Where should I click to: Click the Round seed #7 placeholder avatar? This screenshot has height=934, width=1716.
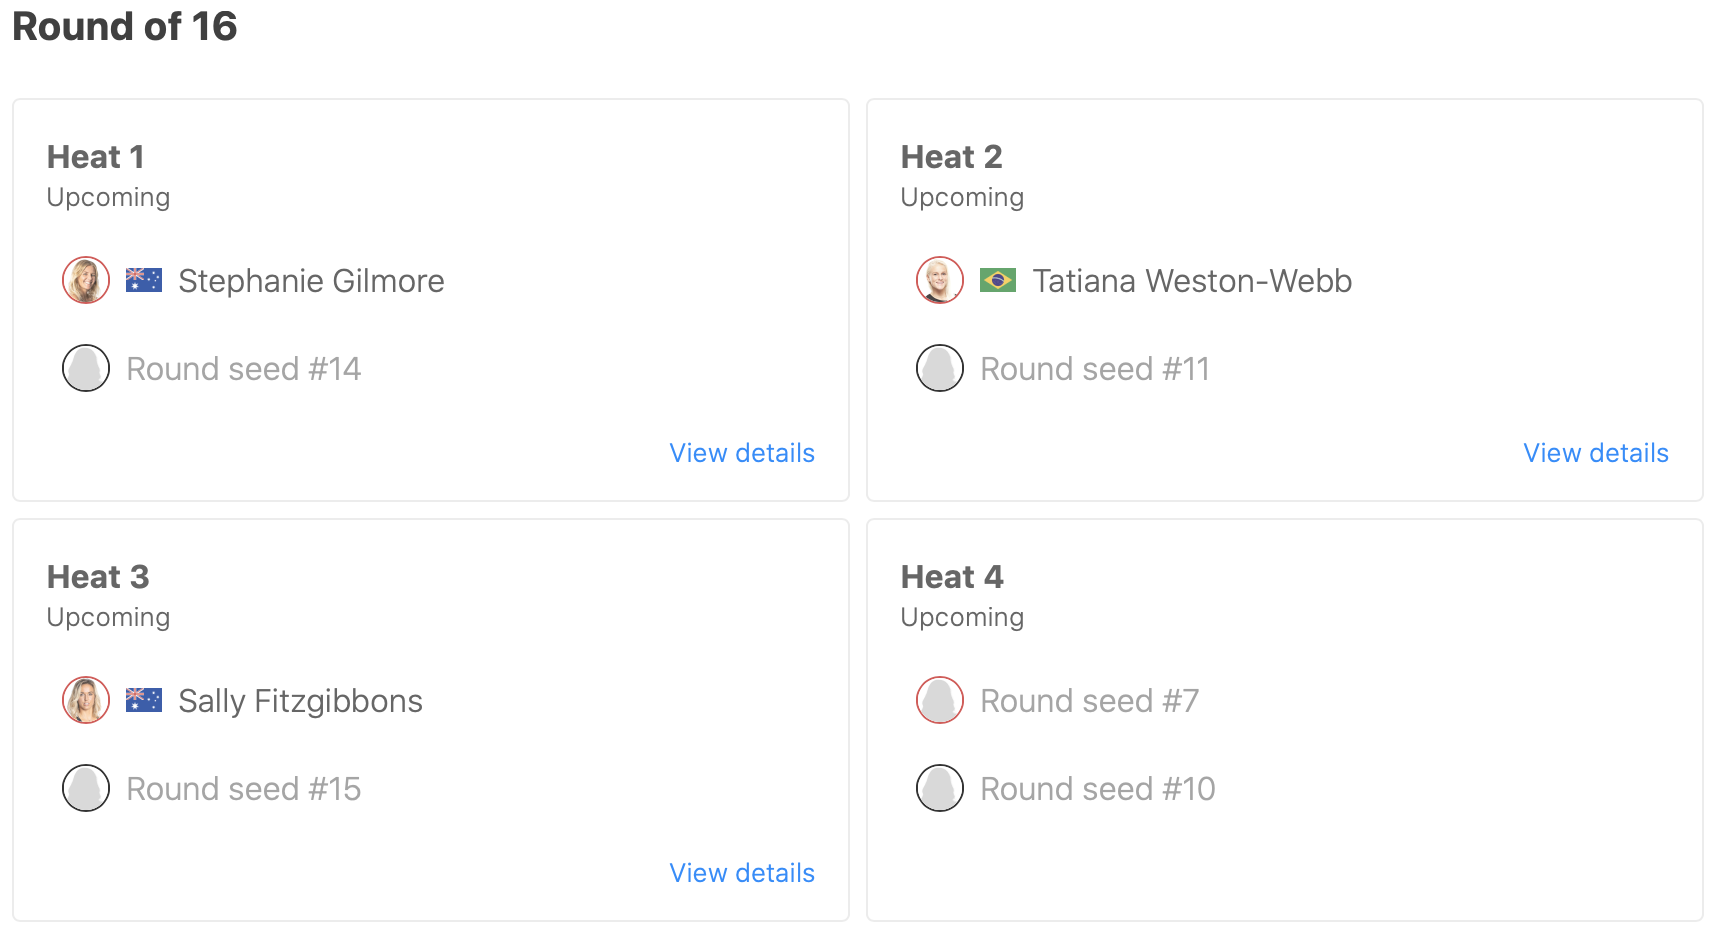pos(940,700)
